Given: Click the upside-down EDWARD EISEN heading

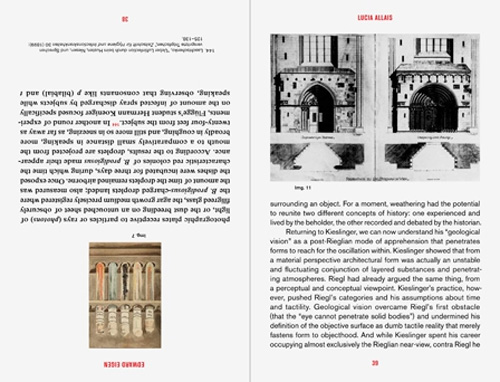Looking at the screenshot, I should (x=124, y=364).
